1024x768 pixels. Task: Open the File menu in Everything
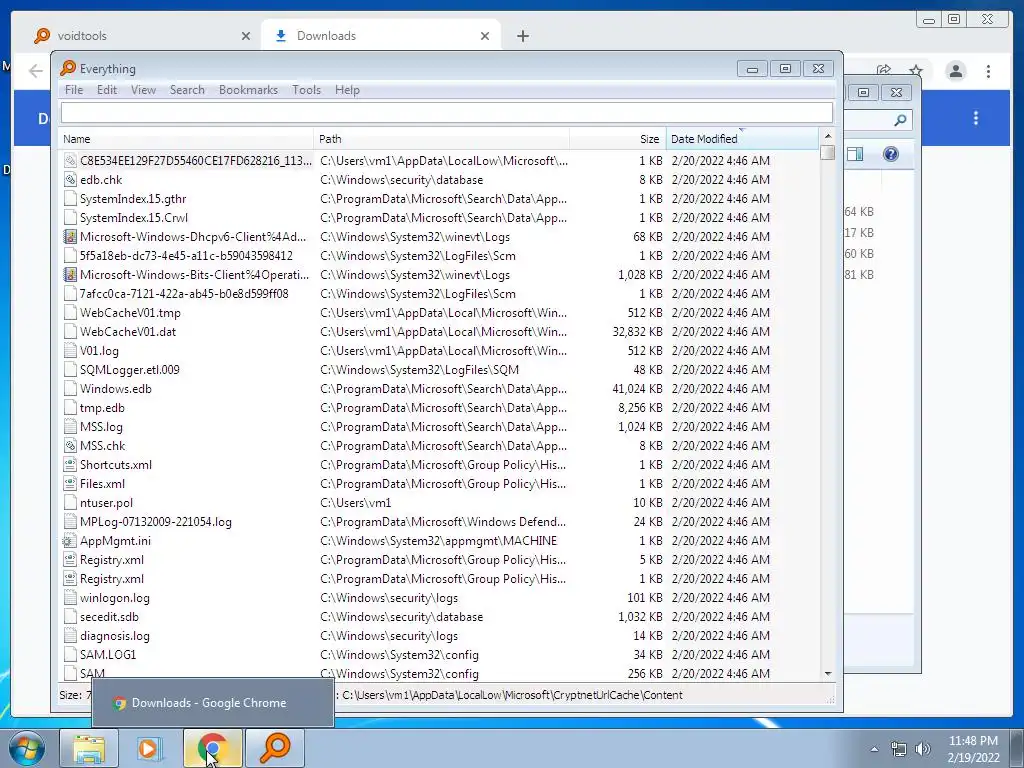click(74, 89)
